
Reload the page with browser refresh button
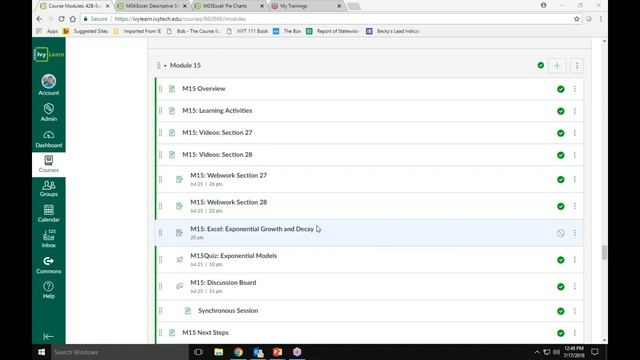click(x=61, y=19)
